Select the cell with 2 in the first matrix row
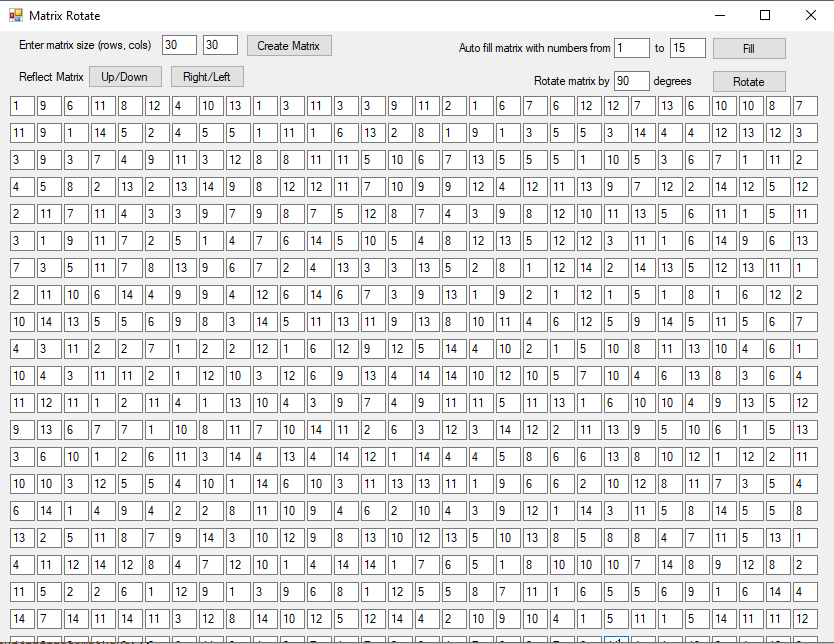834x644 pixels. [454, 106]
